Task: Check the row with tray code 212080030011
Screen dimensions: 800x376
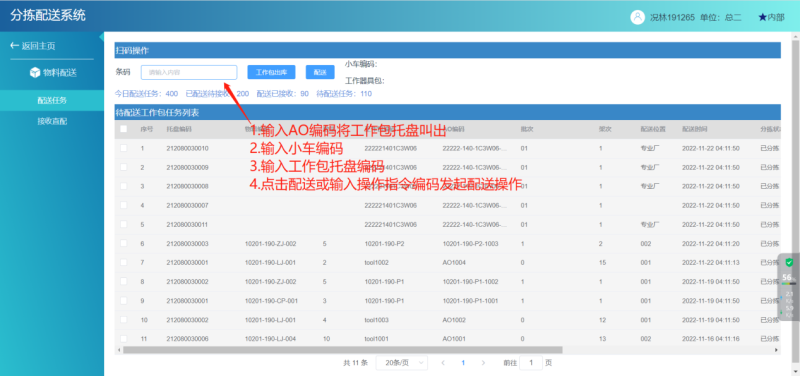Action: pos(123,224)
